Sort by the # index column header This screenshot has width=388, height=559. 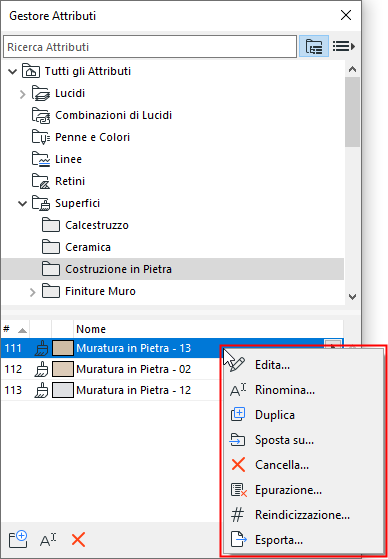point(15,329)
